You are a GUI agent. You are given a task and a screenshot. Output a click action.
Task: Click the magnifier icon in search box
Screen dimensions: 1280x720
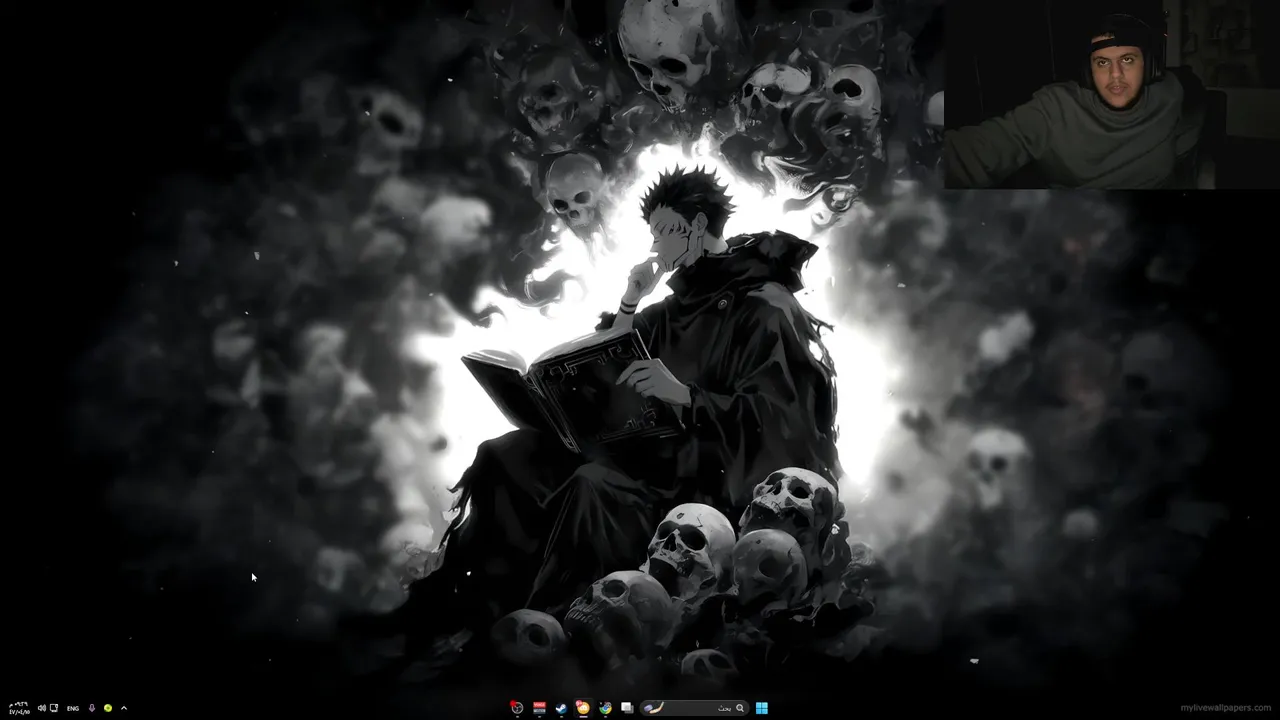tap(740, 708)
